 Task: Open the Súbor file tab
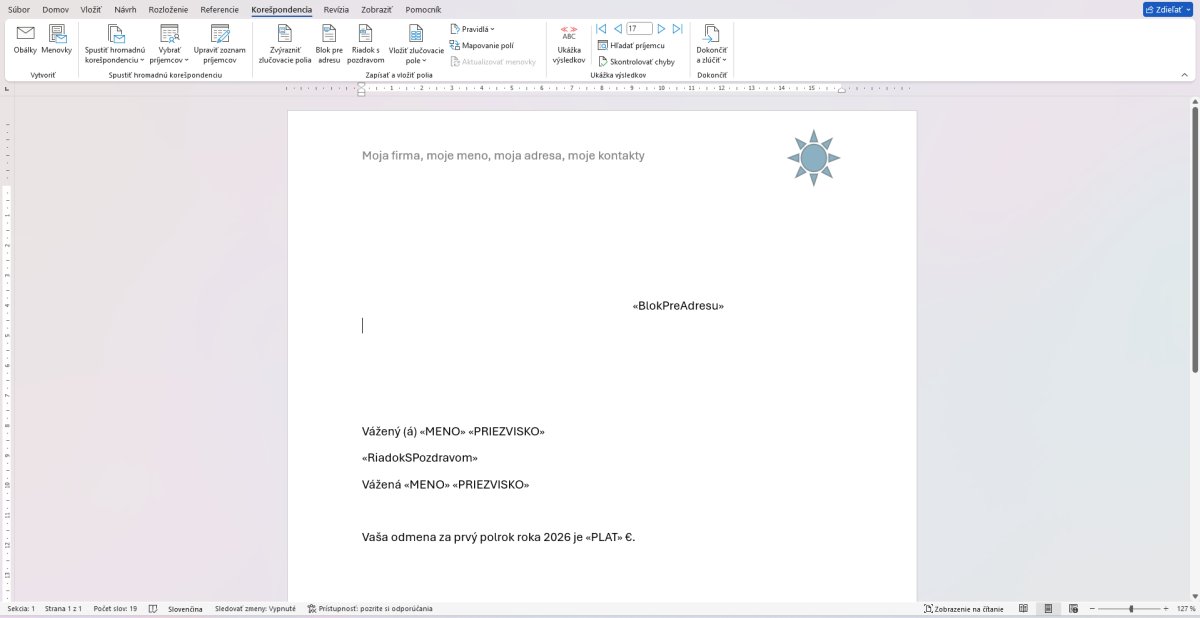point(19,9)
